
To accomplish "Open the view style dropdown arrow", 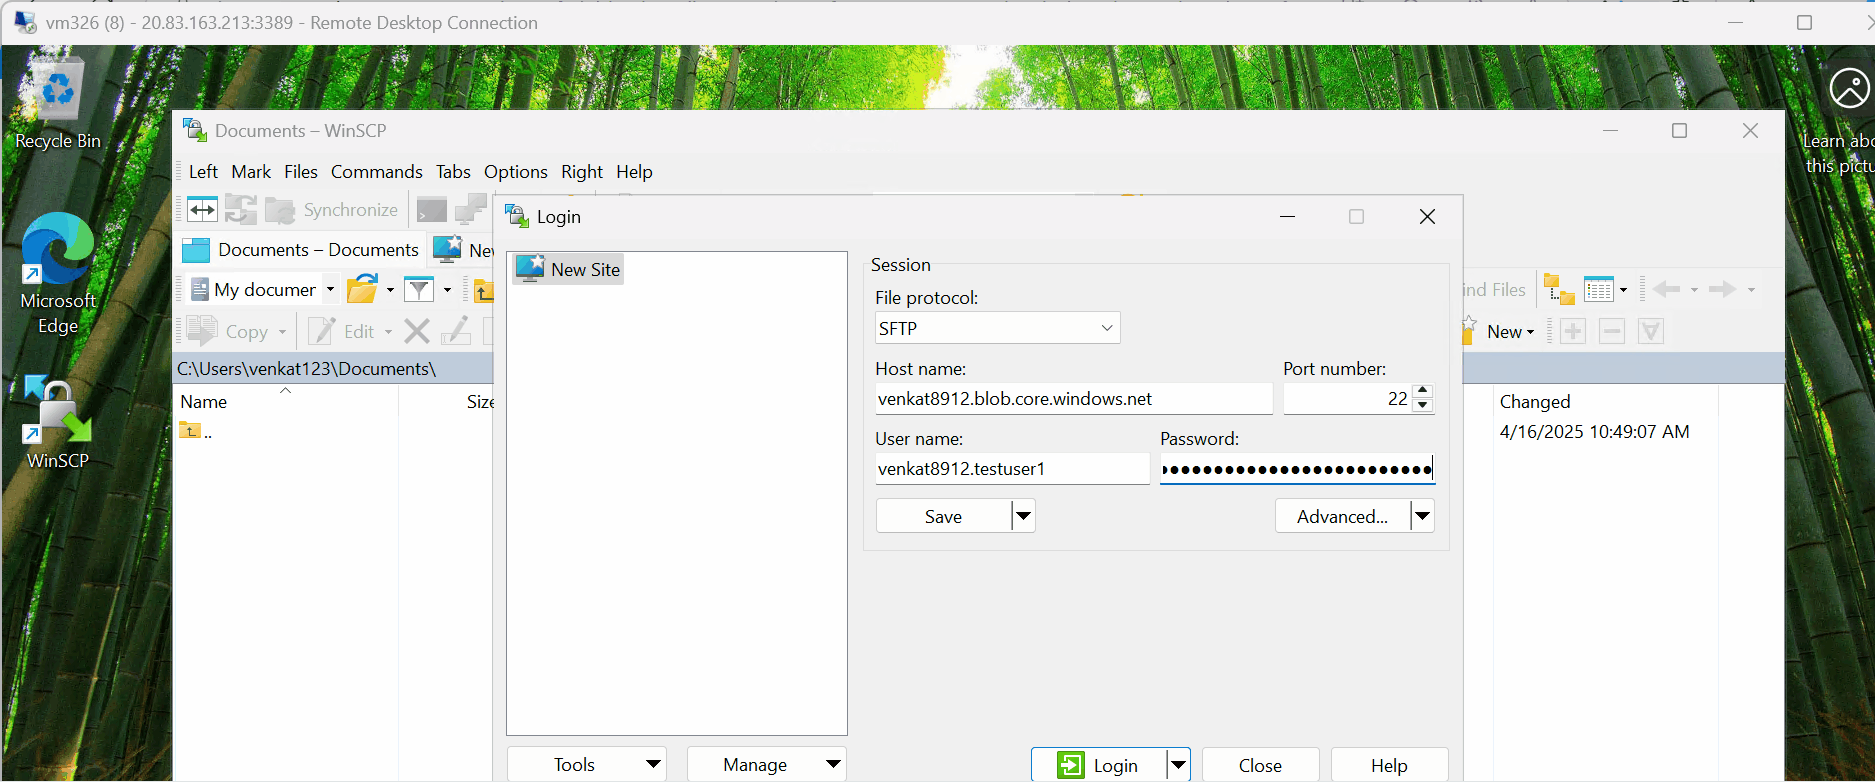I will (1623, 290).
